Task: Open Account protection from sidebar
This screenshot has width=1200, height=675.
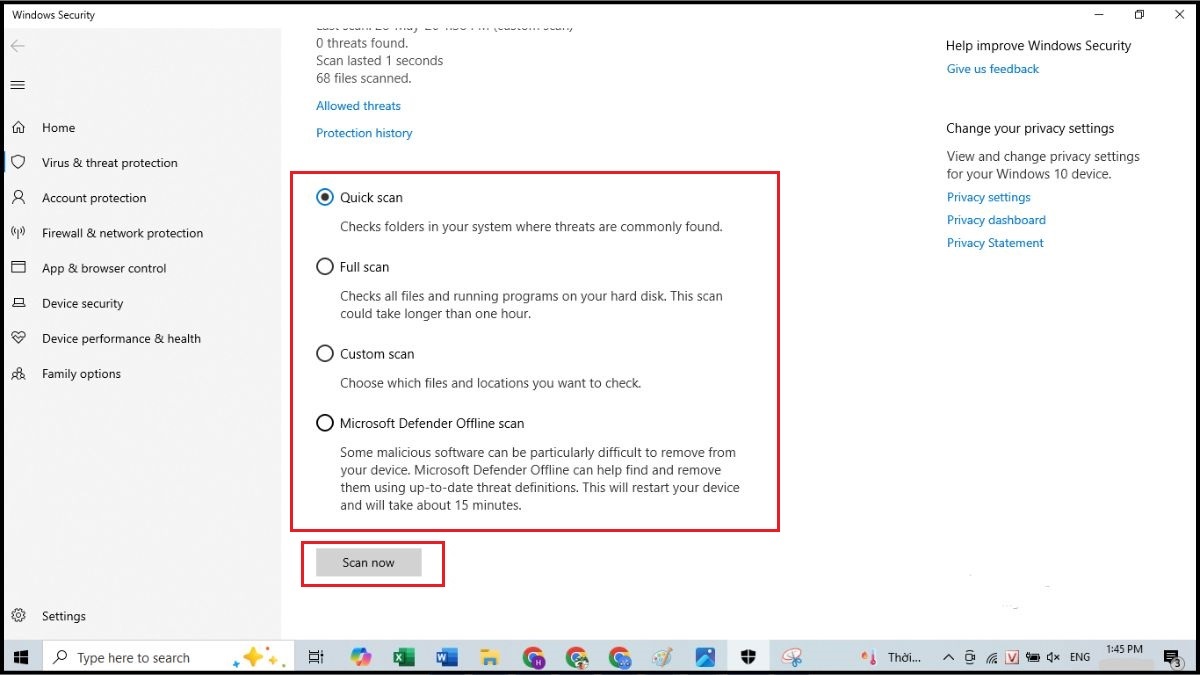Action: [x=94, y=198]
